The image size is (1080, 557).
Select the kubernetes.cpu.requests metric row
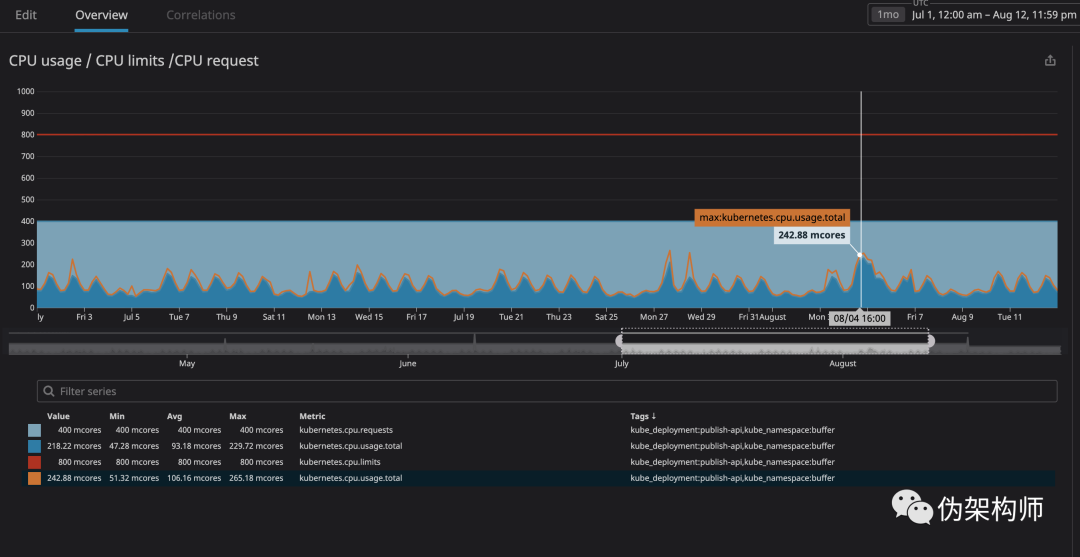tap(541, 430)
